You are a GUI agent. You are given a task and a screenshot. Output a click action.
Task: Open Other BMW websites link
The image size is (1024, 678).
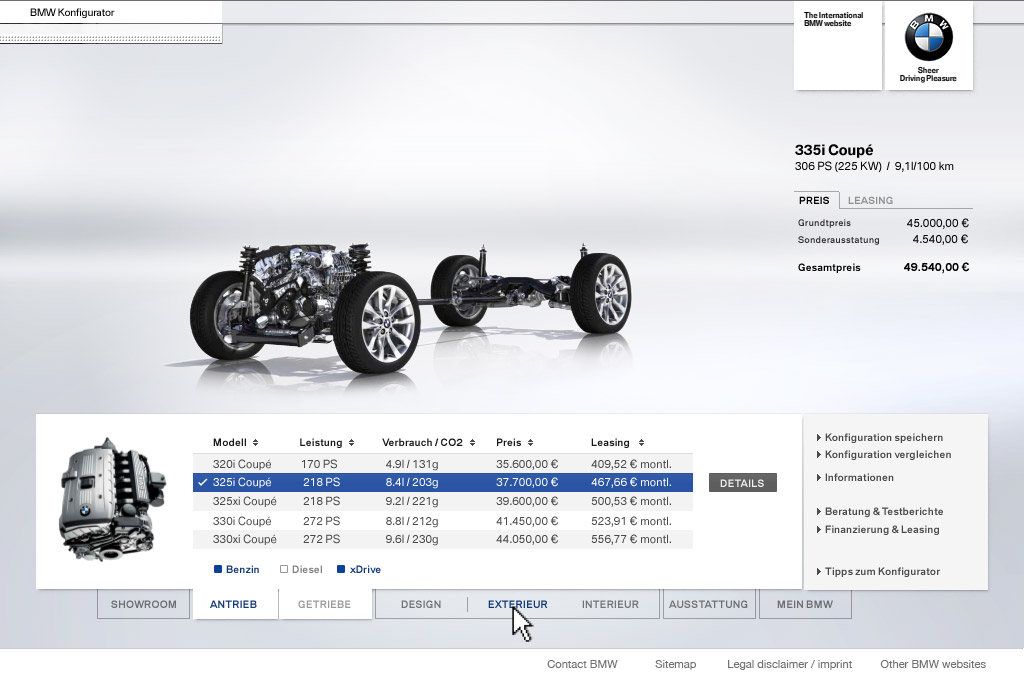click(933, 664)
